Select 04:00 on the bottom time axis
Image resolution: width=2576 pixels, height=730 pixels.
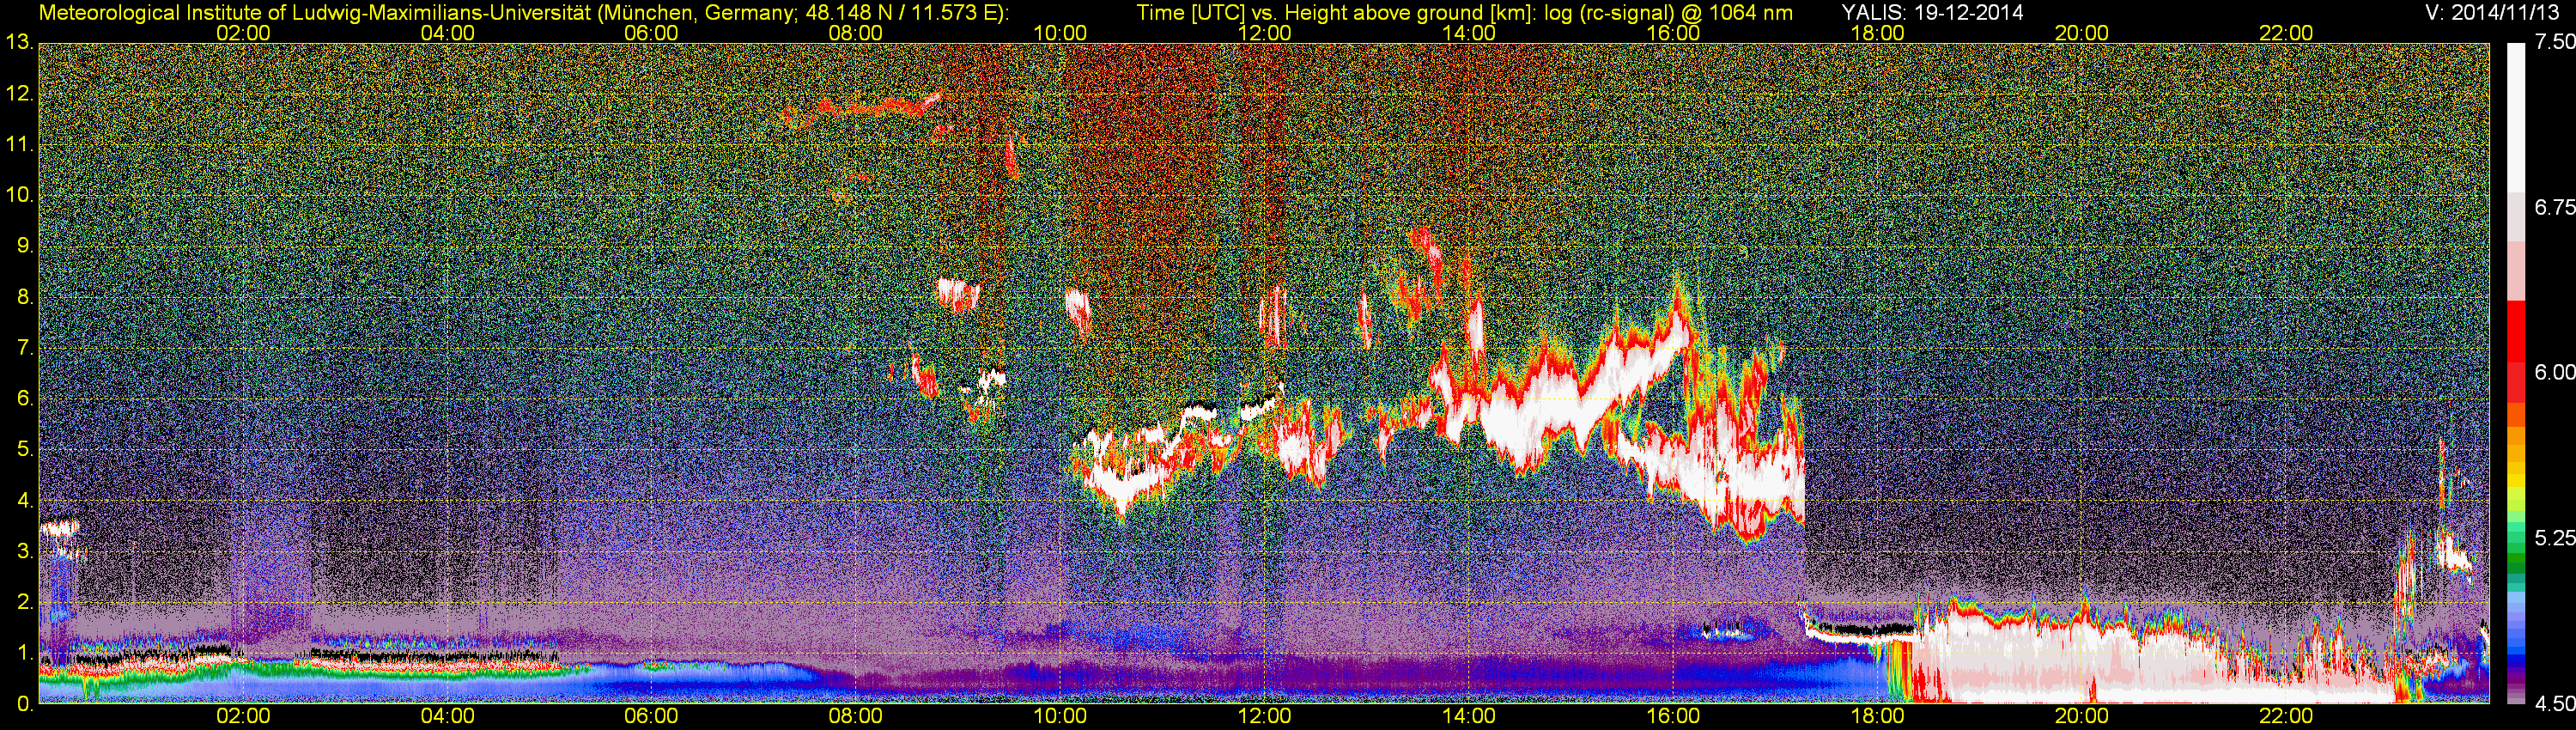[447, 717]
